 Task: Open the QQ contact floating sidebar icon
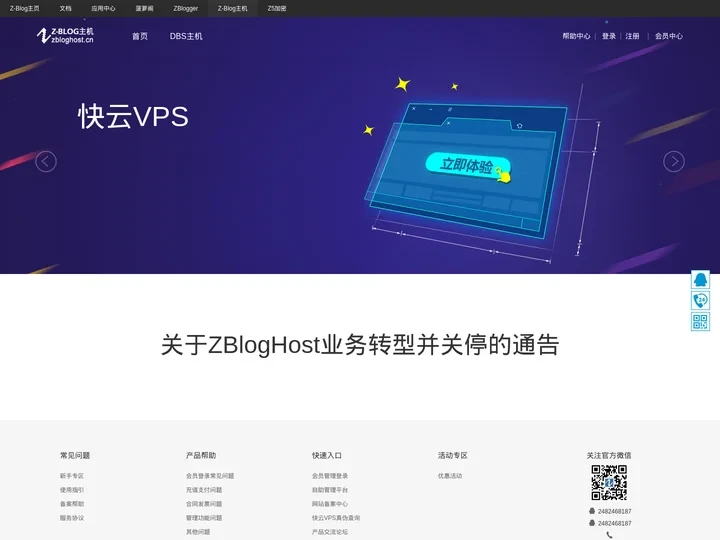[x=700, y=280]
